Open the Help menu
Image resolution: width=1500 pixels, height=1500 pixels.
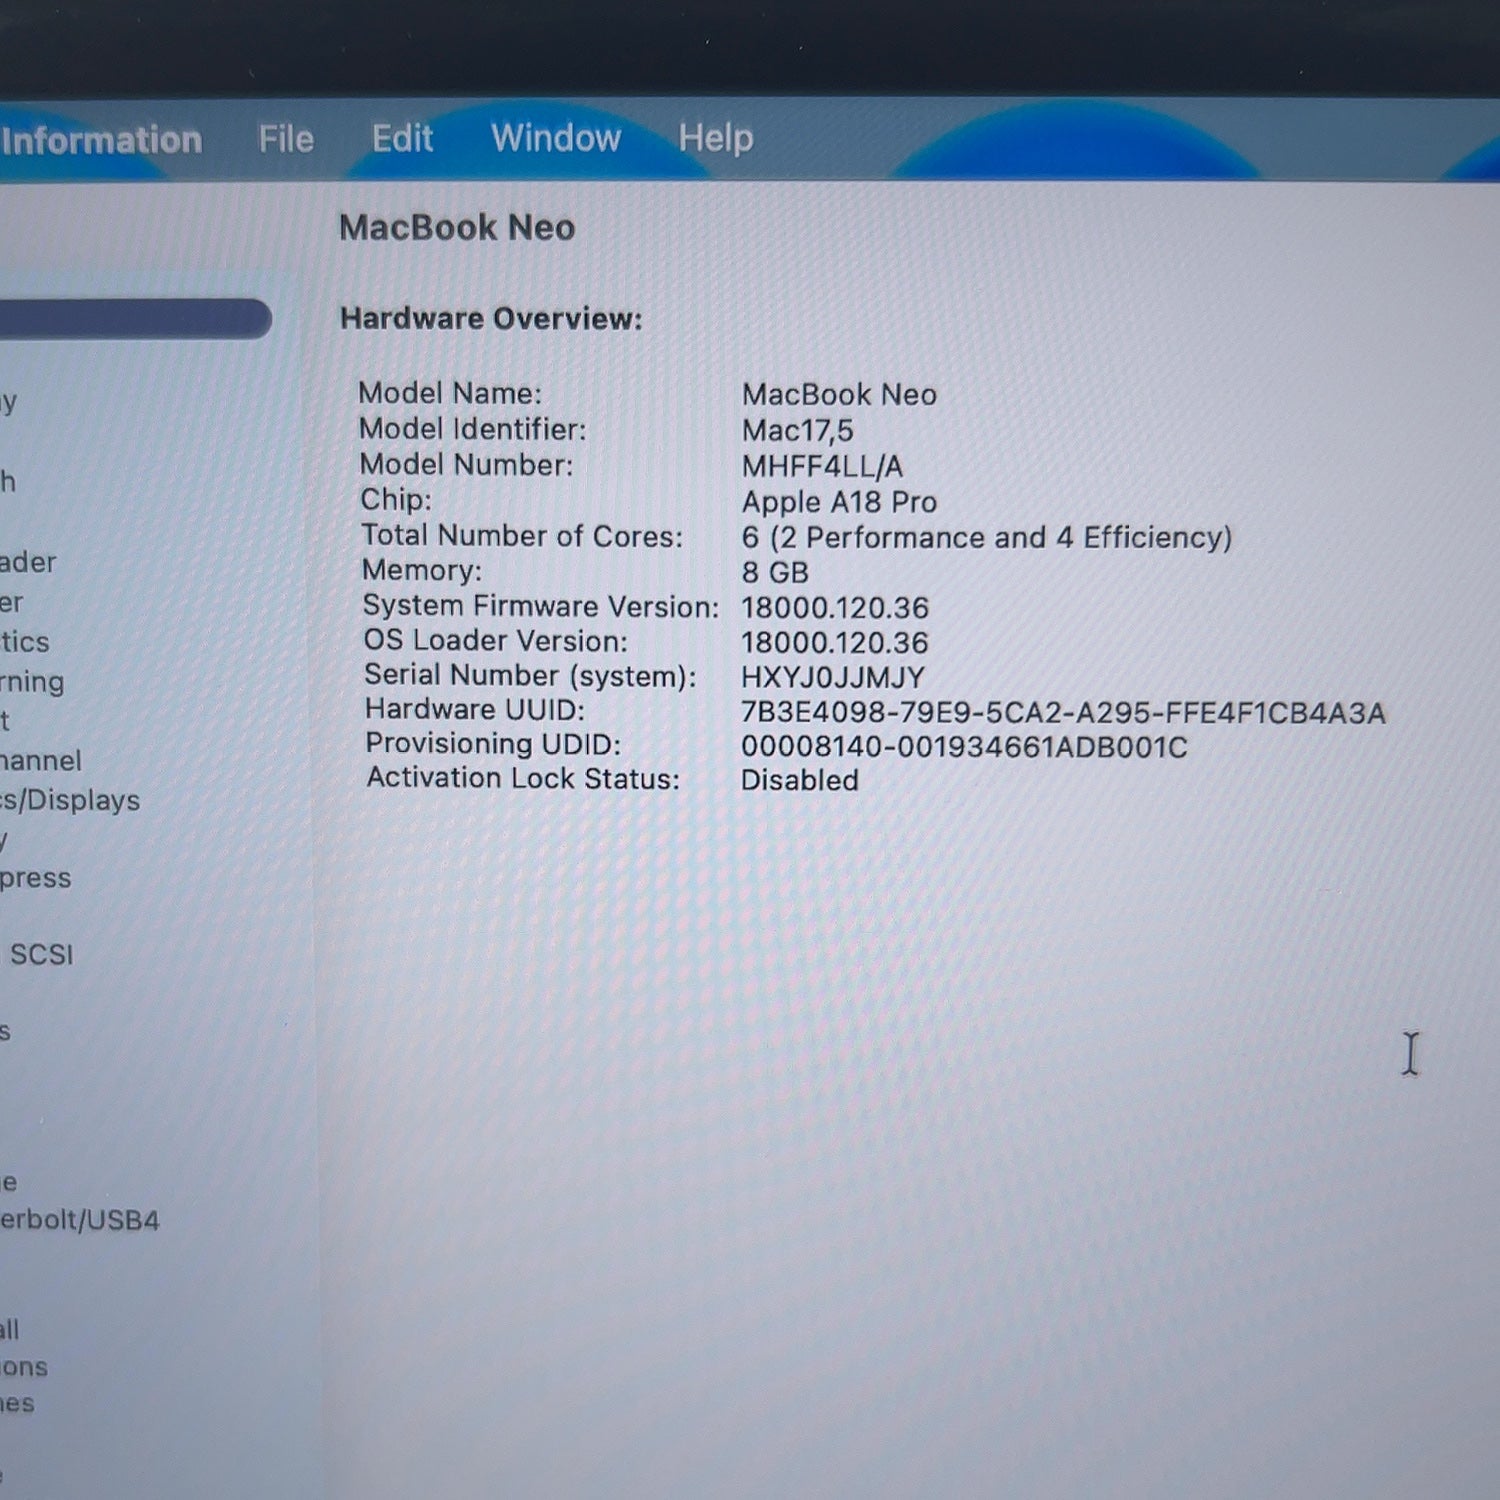[x=716, y=138]
